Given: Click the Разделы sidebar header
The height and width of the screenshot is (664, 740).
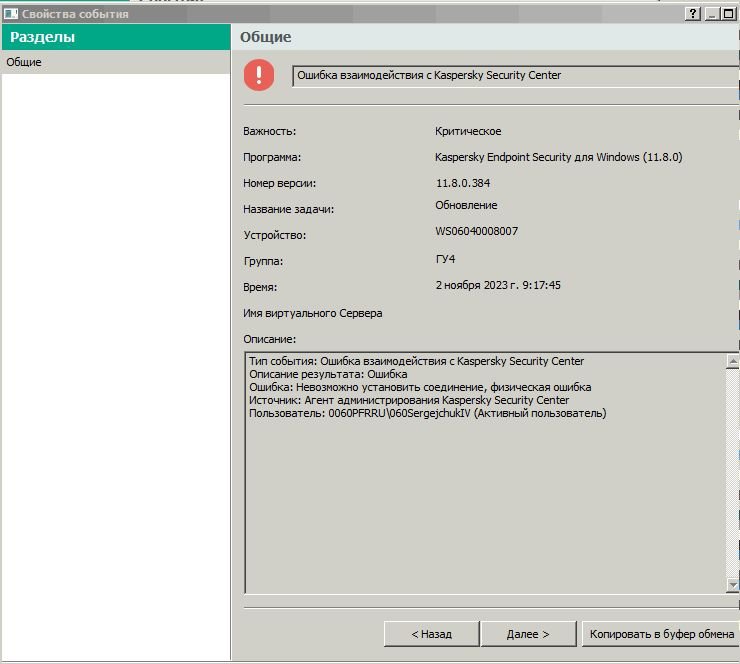Looking at the screenshot, I should pos(116,37).
